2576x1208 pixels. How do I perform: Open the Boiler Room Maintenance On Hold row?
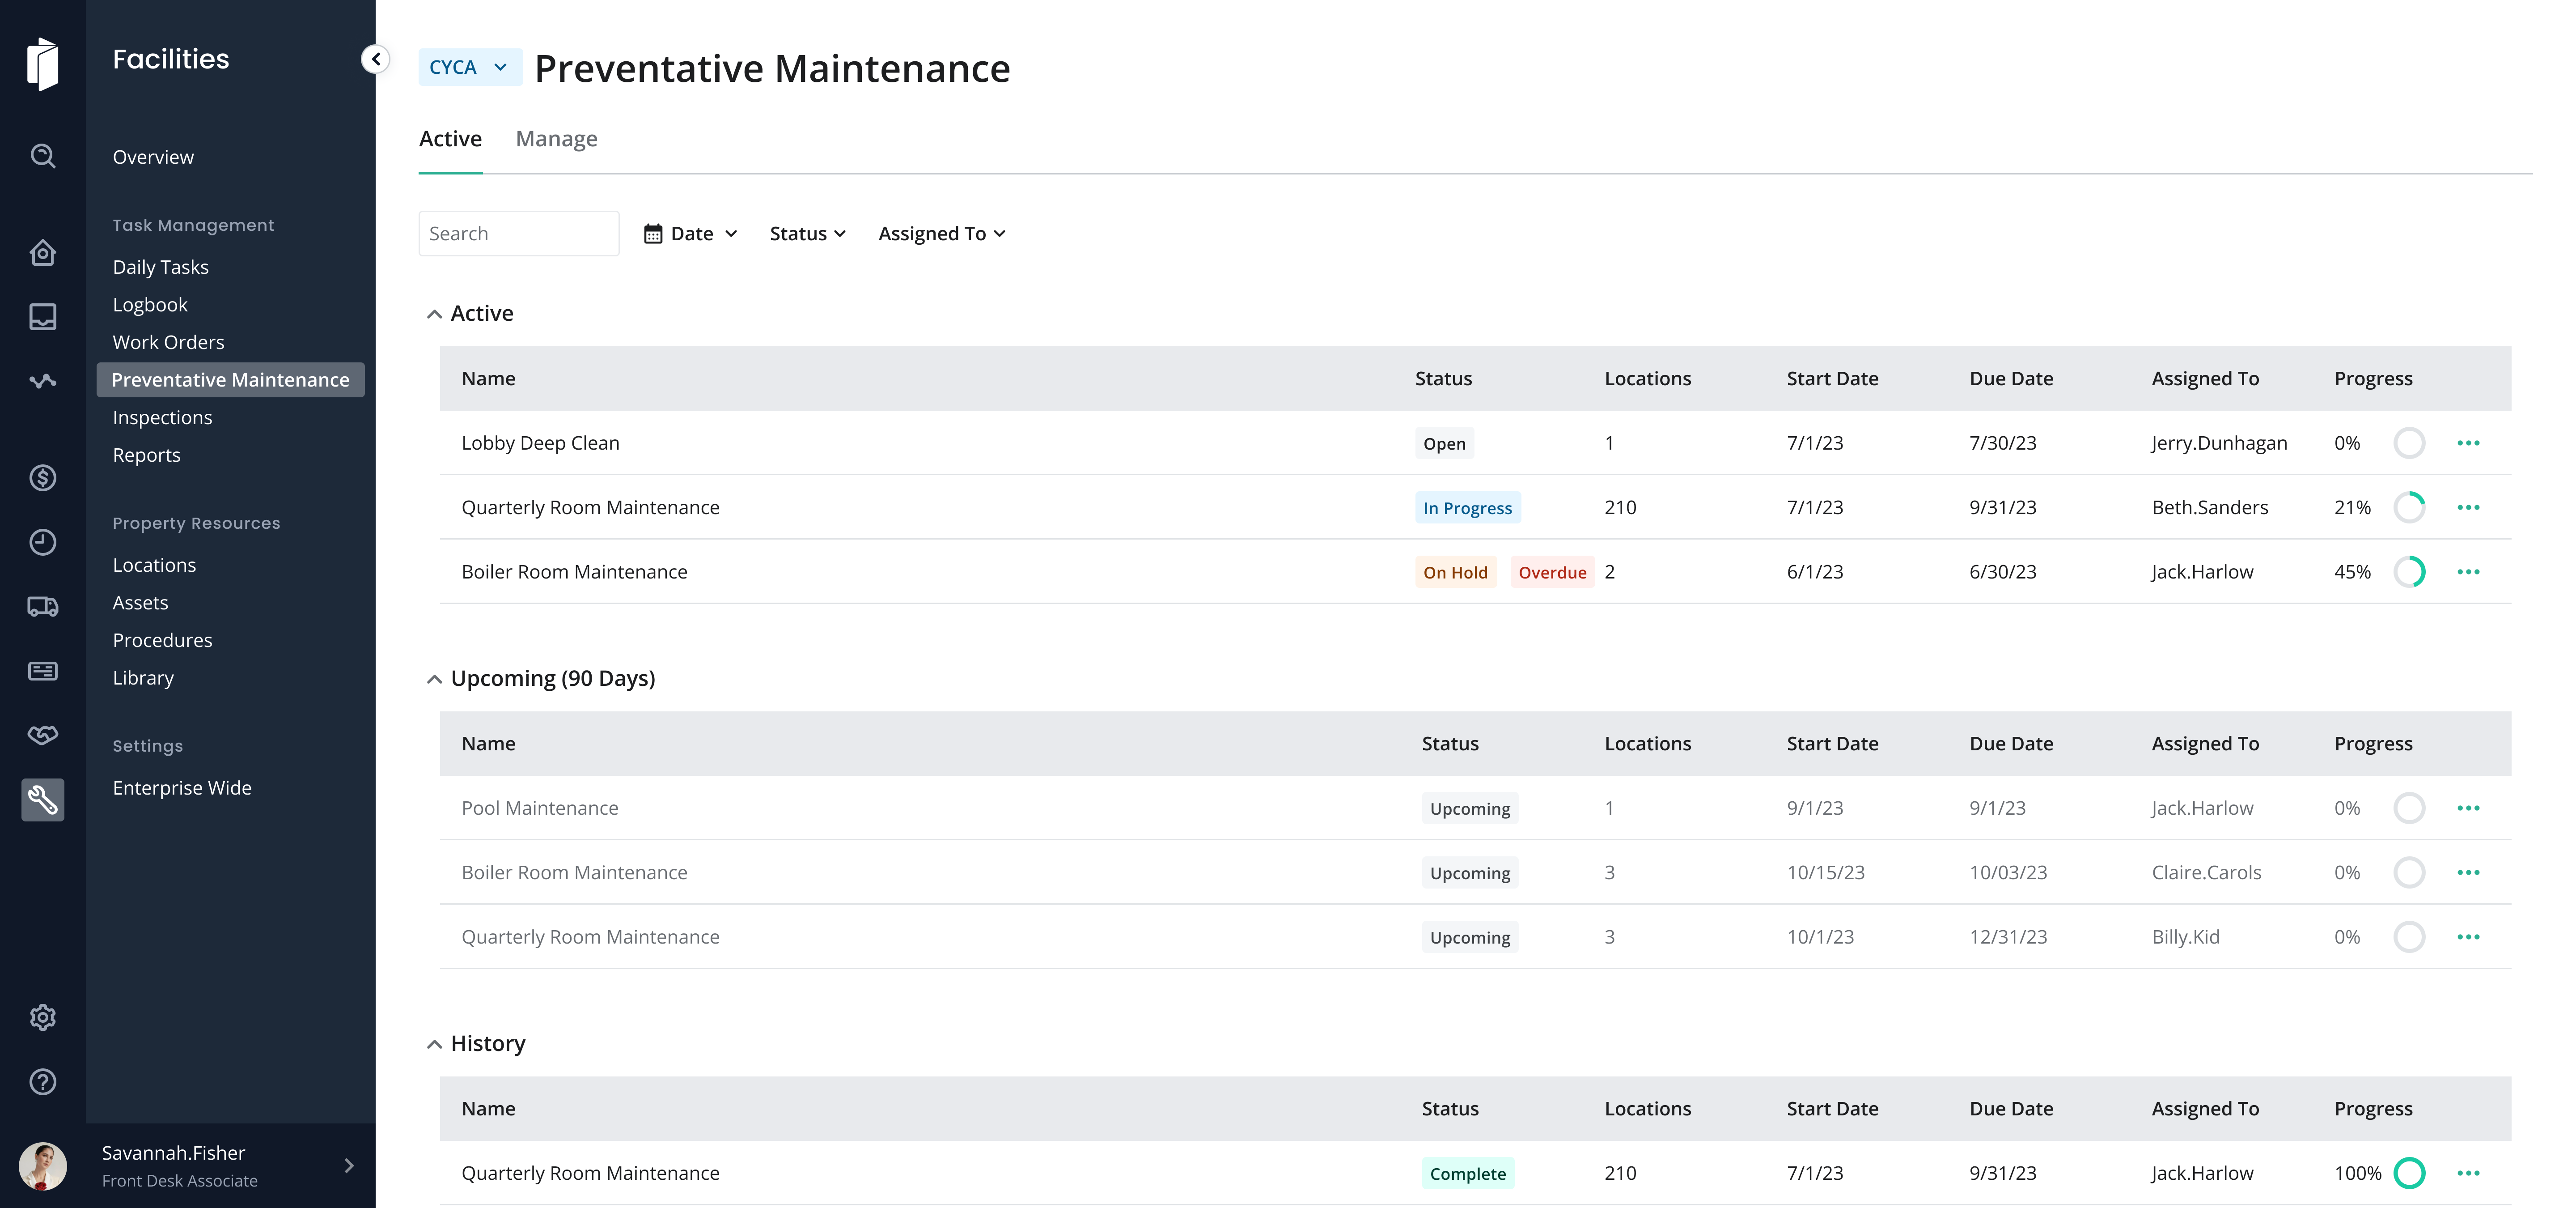574,572
